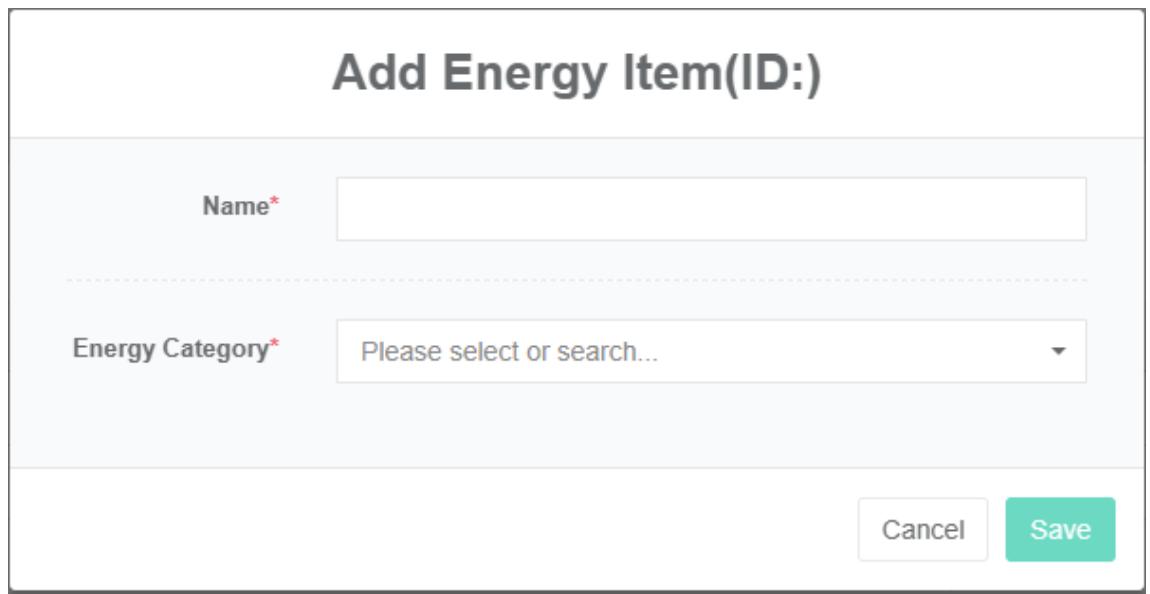Click the dashed divider under the Name row
This screenshot has height=594, width=1150.
coord(576,280)
